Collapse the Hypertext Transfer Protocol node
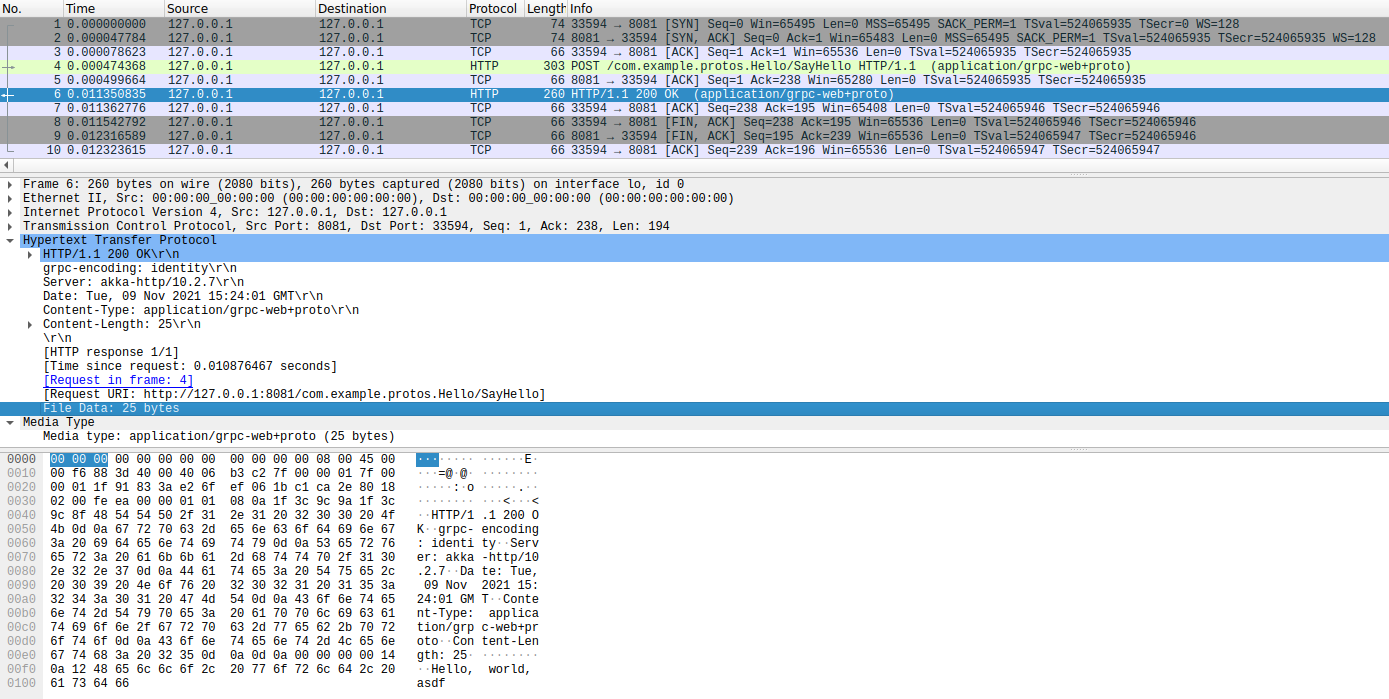The width and height of the screenshot is (1389, 699). coord(10,240)
